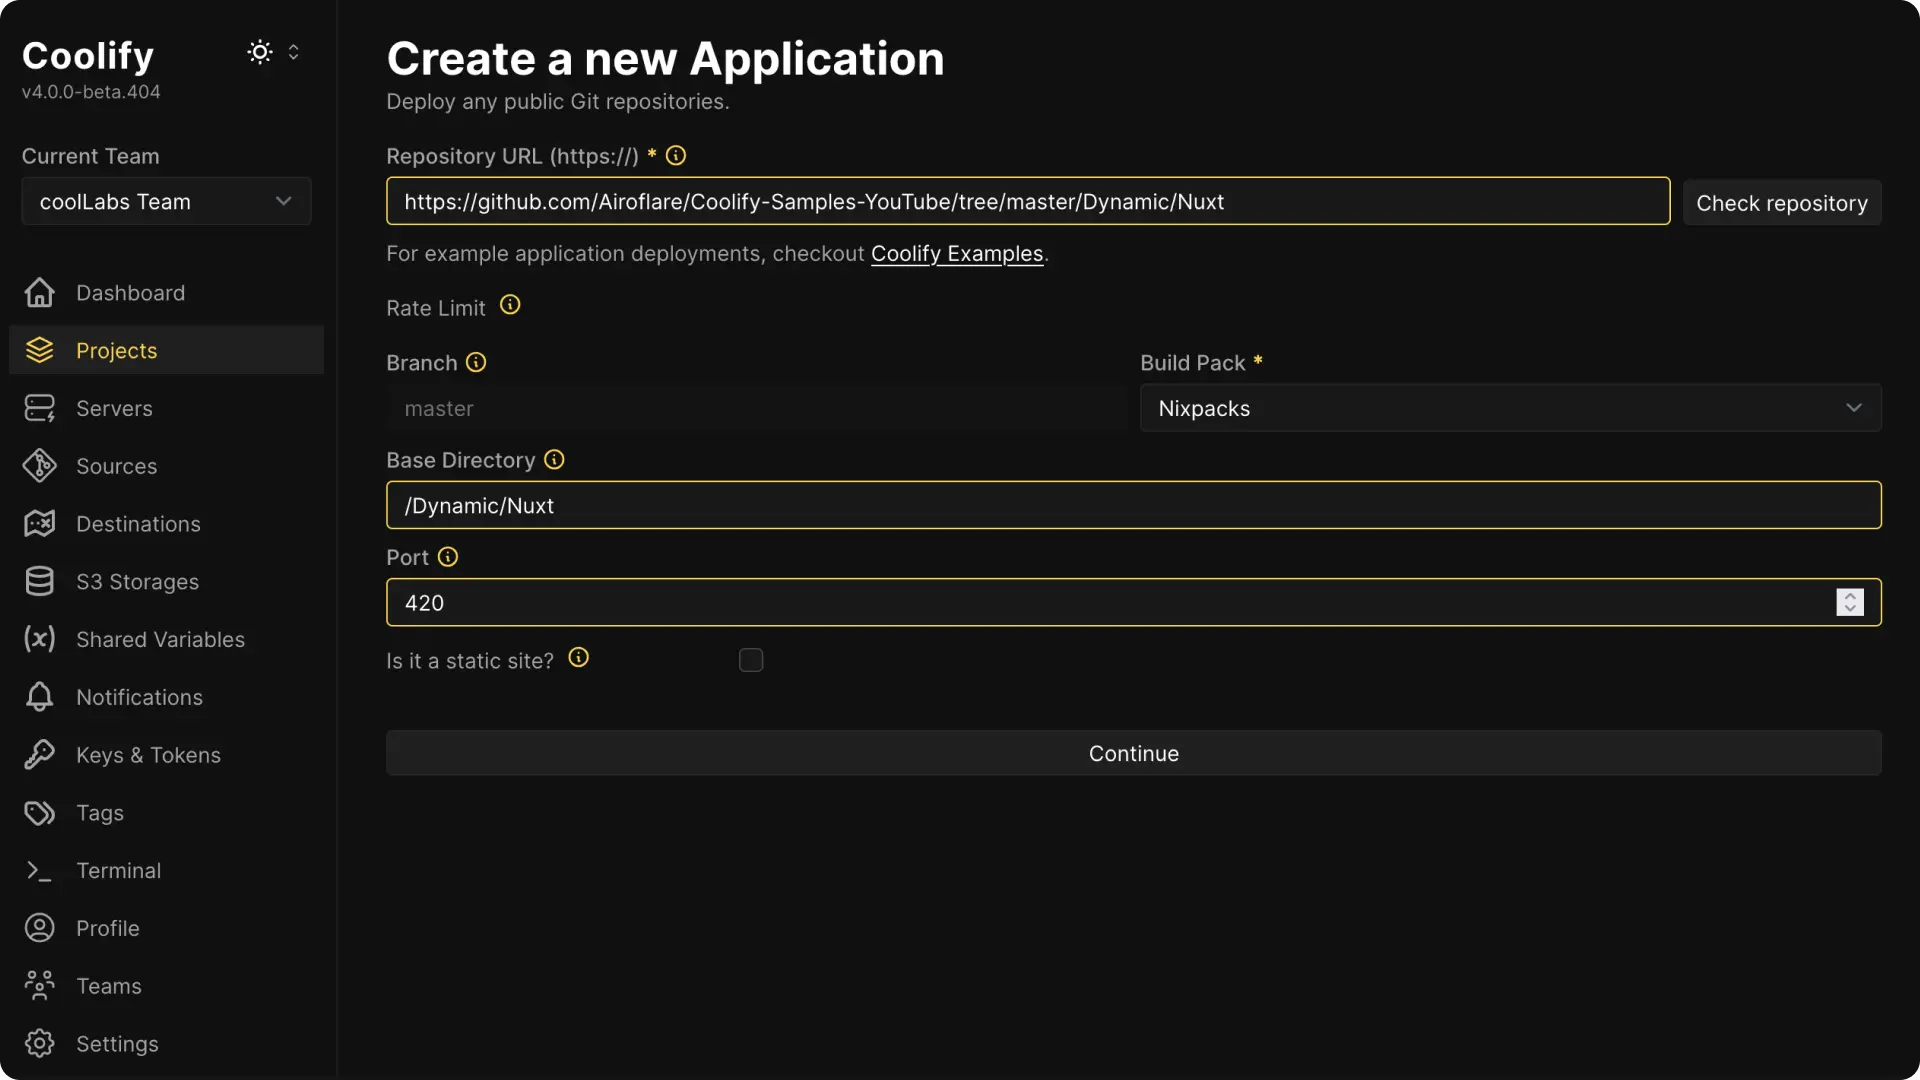Open the Build Pack dropdown showing Nixpacks

(x=1510, y=408)
